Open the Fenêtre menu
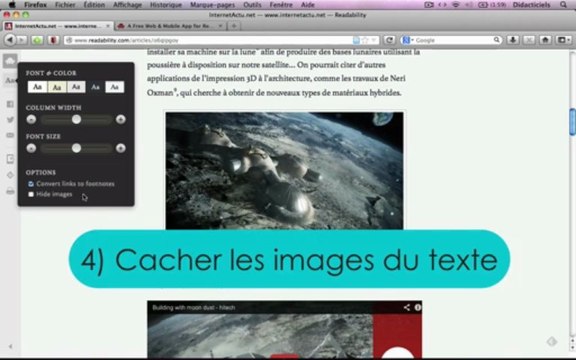This screenshot has width=576, height=360. (281, 5)
